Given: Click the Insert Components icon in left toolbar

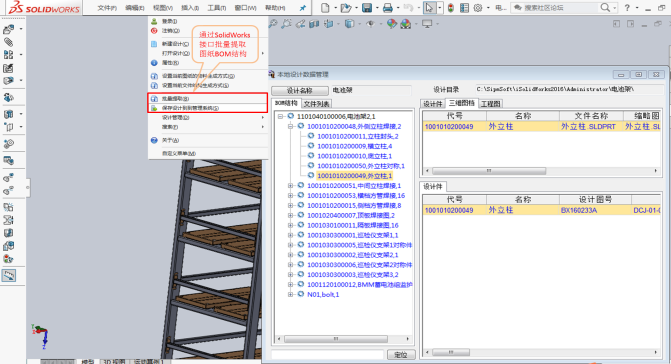Looking at the screenshot, I should coord(9,29).
